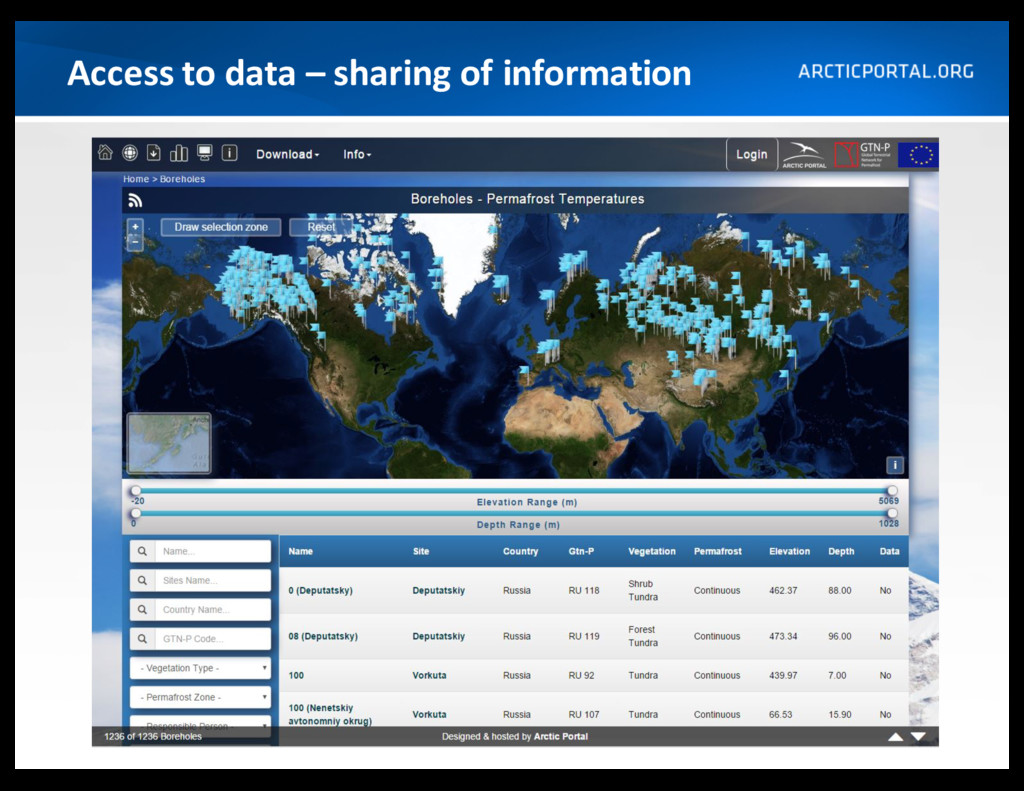Click the GTN-P logo
The image size is (1024, 791).
pos(863,155)
